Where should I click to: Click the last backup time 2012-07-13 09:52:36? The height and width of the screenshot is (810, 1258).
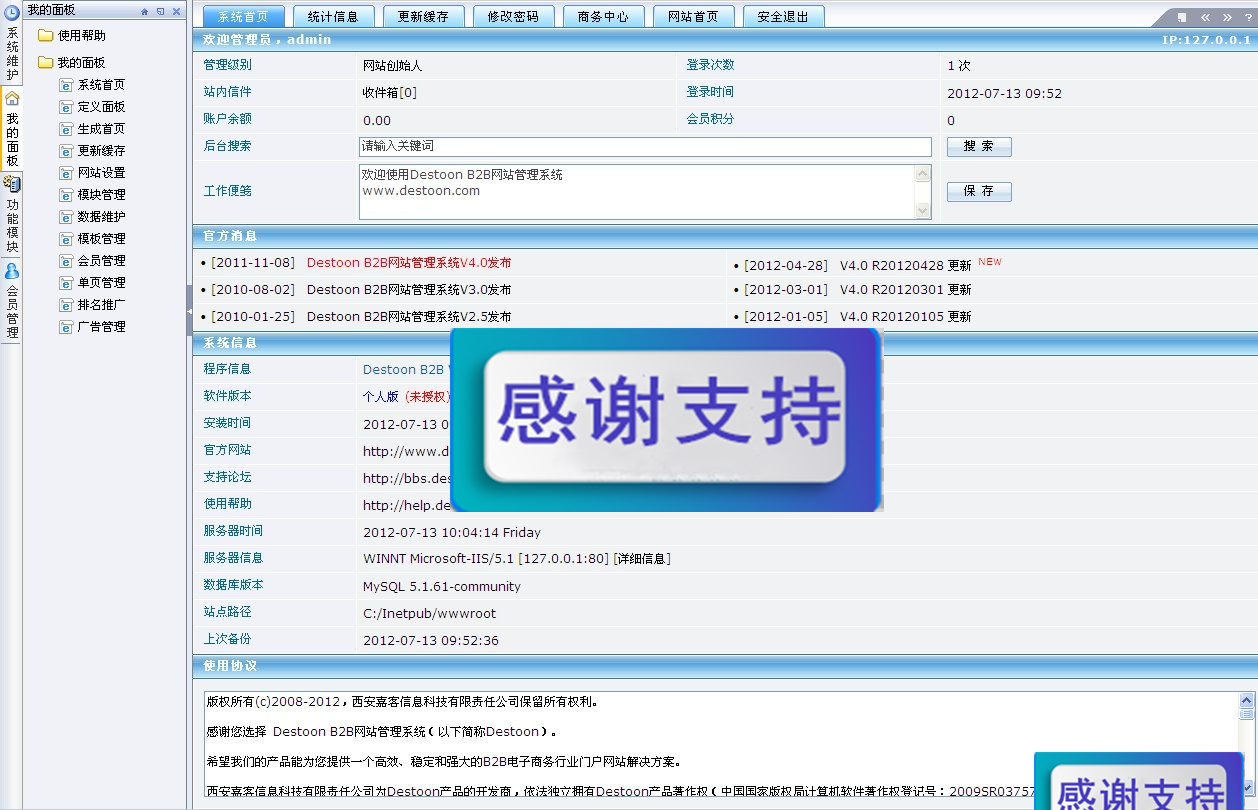coord(431,641)
